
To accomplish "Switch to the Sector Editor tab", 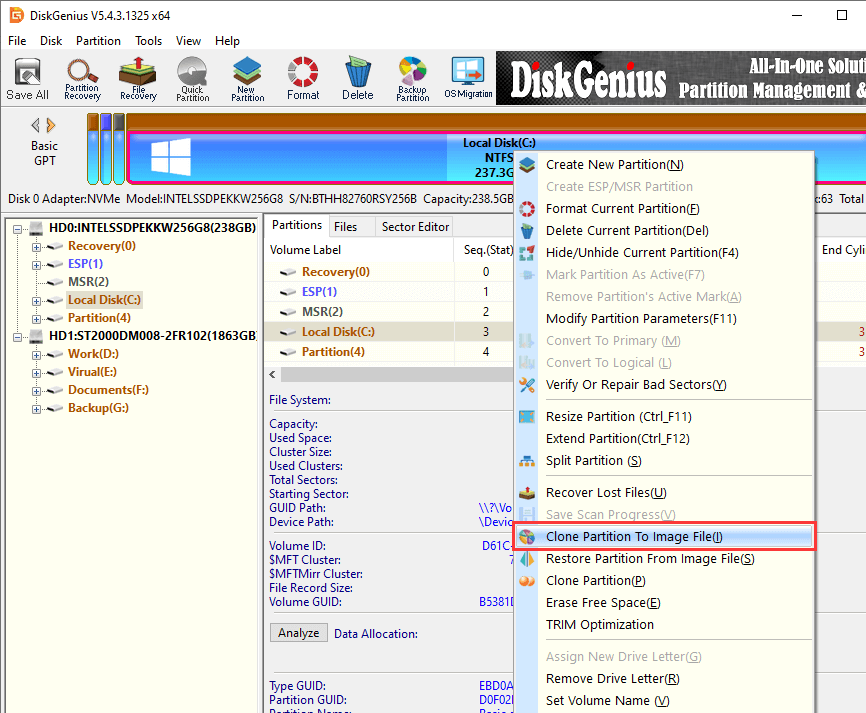I will coord(415,227).
